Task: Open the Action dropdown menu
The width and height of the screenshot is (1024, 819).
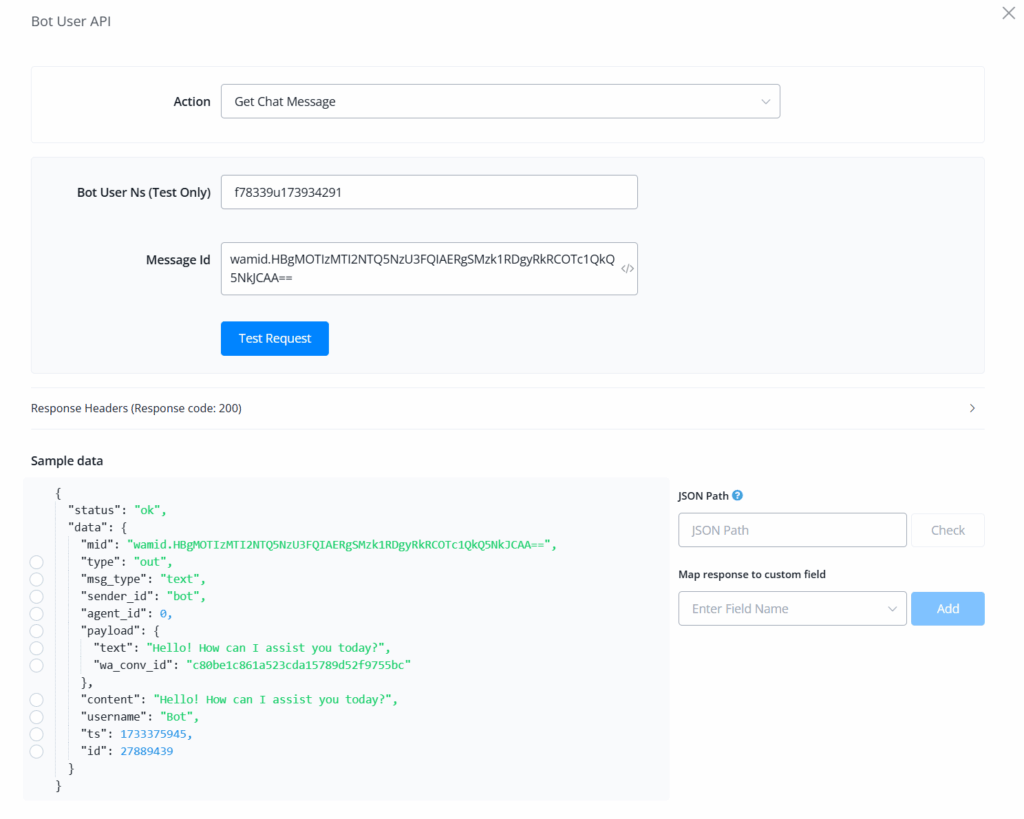Action: tap(500, 102)
